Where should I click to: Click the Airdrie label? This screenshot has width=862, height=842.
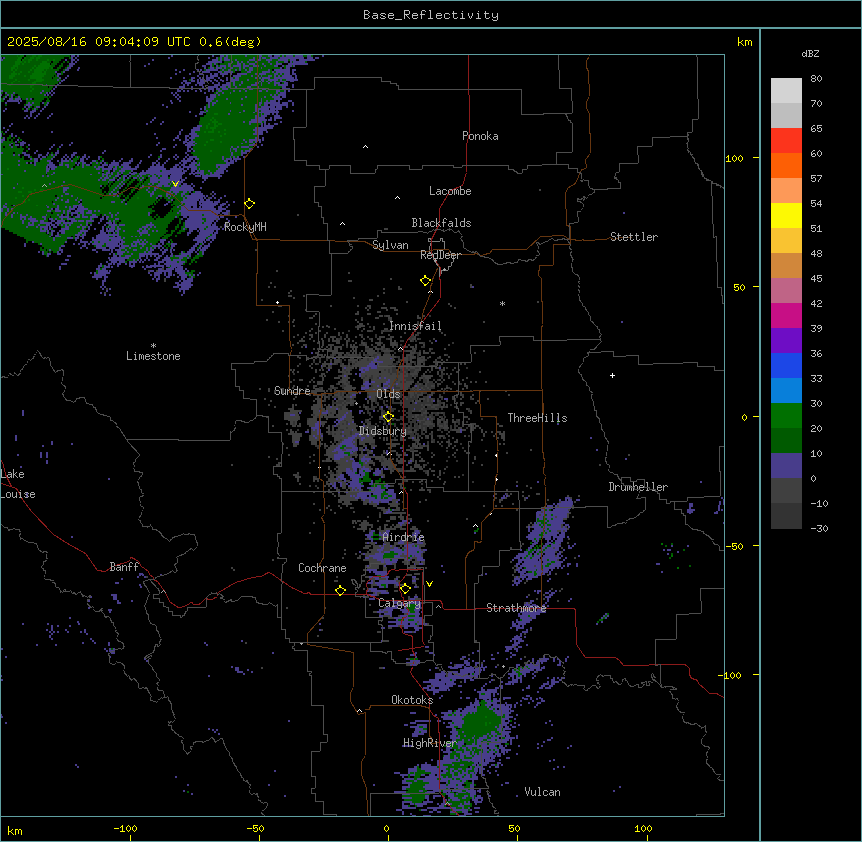click(x=403, y=537)
